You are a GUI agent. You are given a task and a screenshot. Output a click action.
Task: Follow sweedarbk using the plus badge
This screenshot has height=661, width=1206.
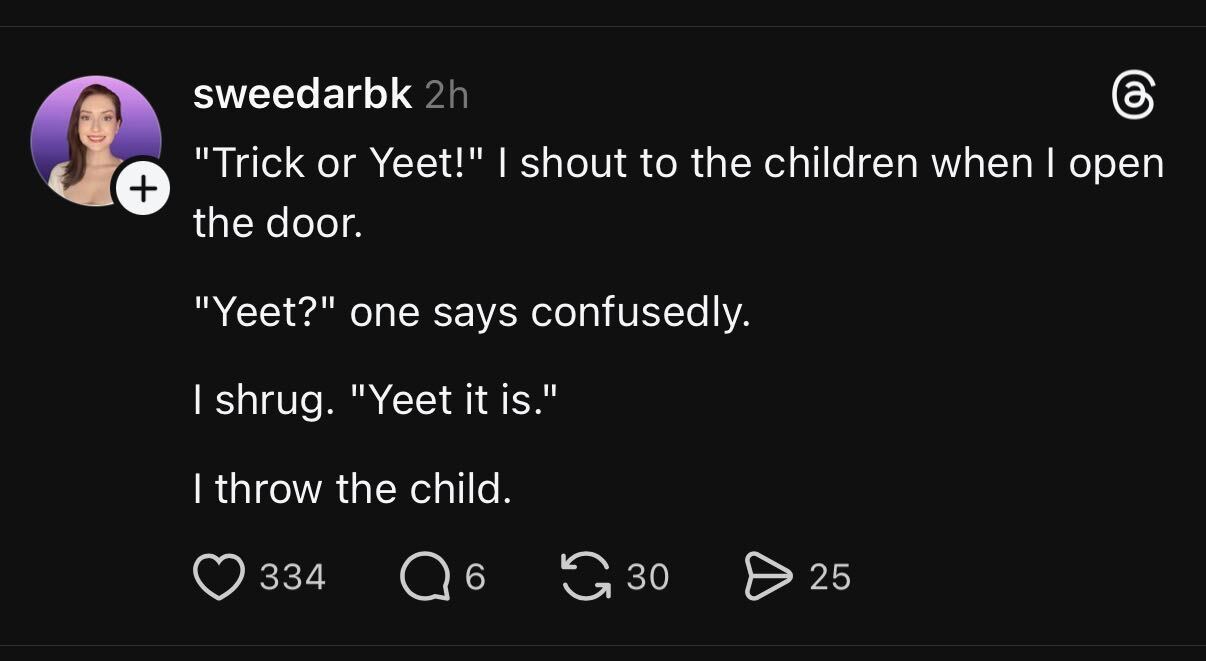coord(143,188)
